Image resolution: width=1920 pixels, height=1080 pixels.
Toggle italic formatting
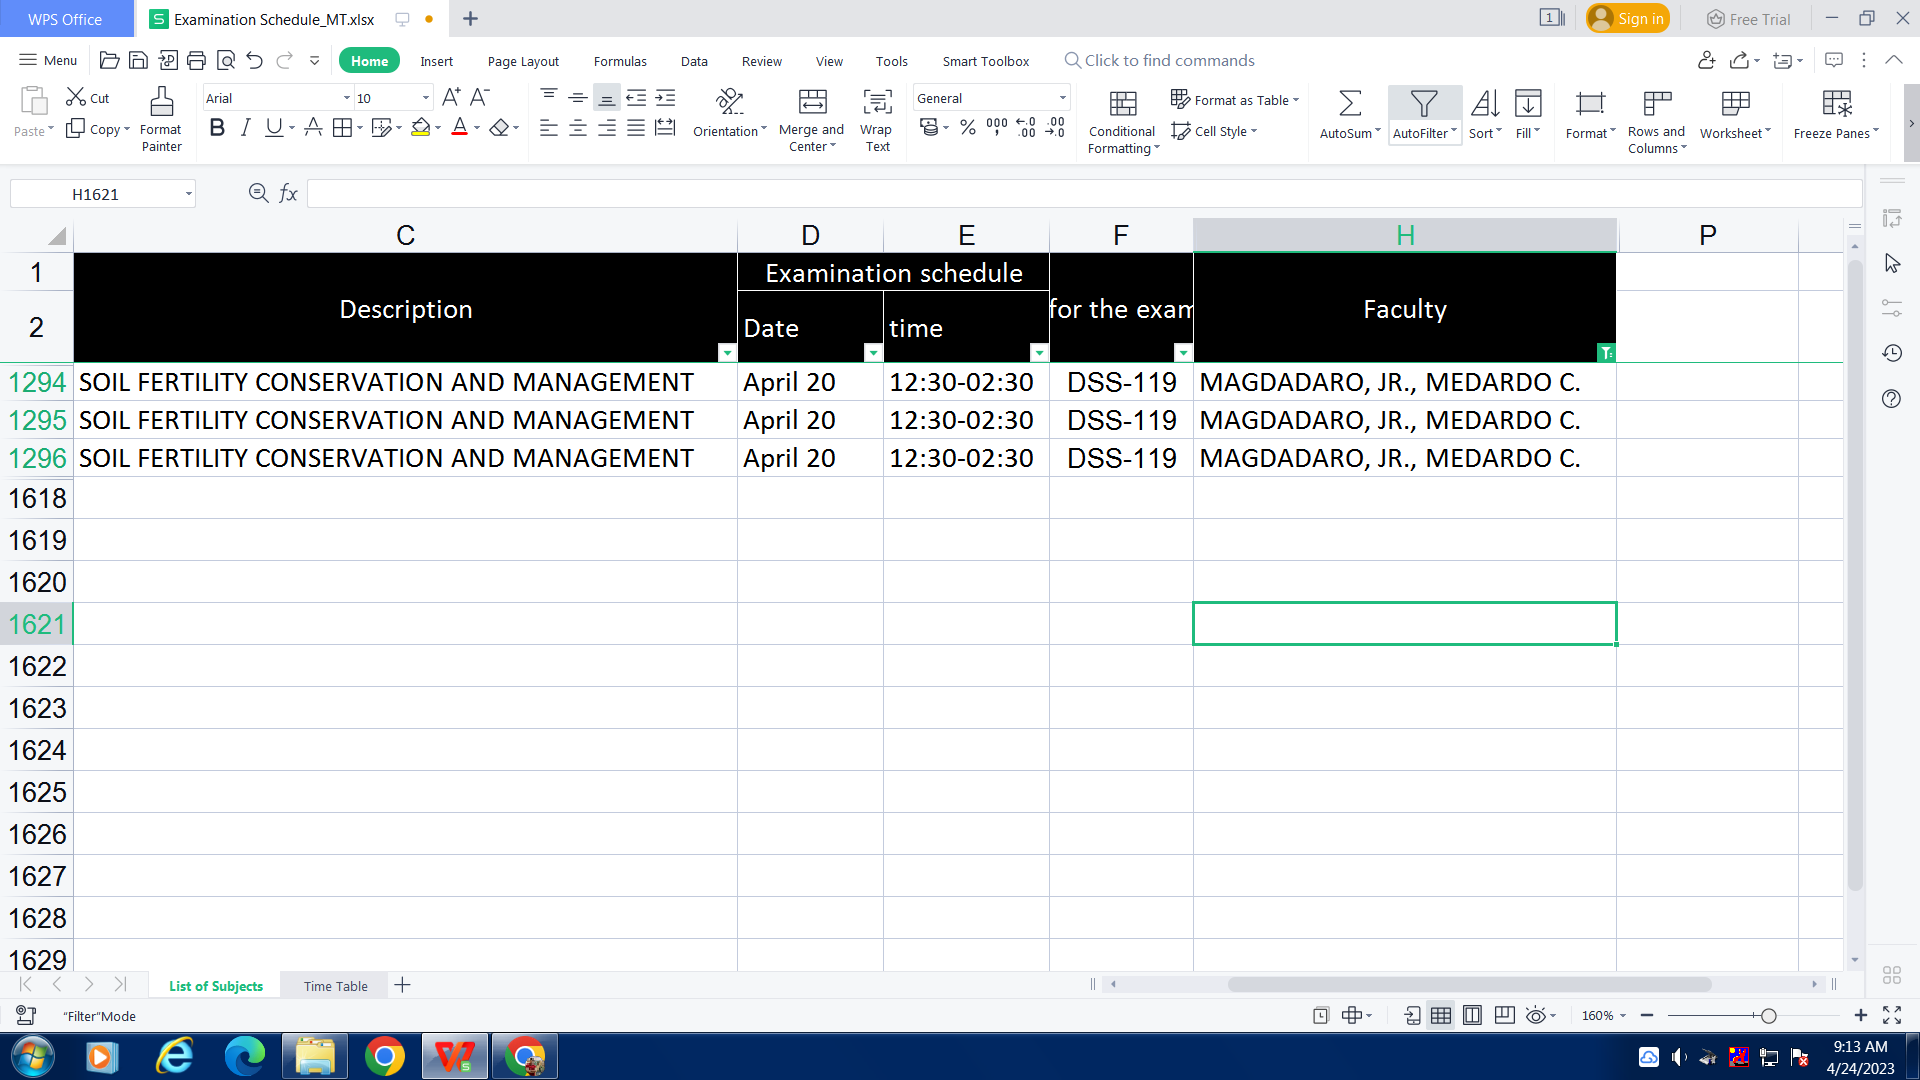(245, 128)
